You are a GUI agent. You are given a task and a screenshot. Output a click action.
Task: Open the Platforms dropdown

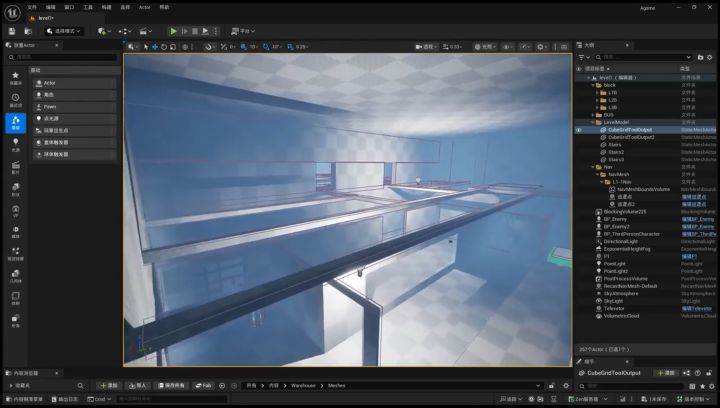pyautogui.click(x=243, y=31)
